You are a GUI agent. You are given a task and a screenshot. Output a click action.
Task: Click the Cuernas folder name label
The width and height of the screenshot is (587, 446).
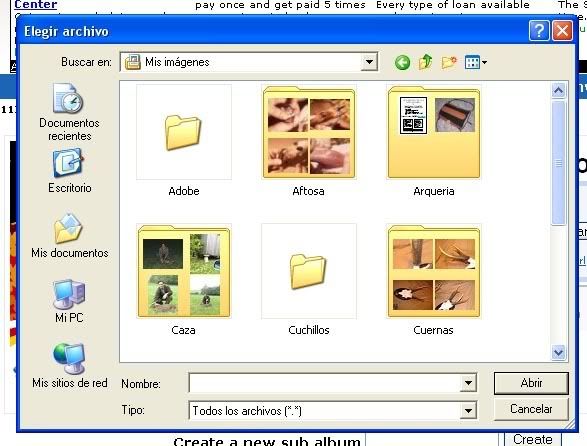pyautogui.click(x=434, y=330)
